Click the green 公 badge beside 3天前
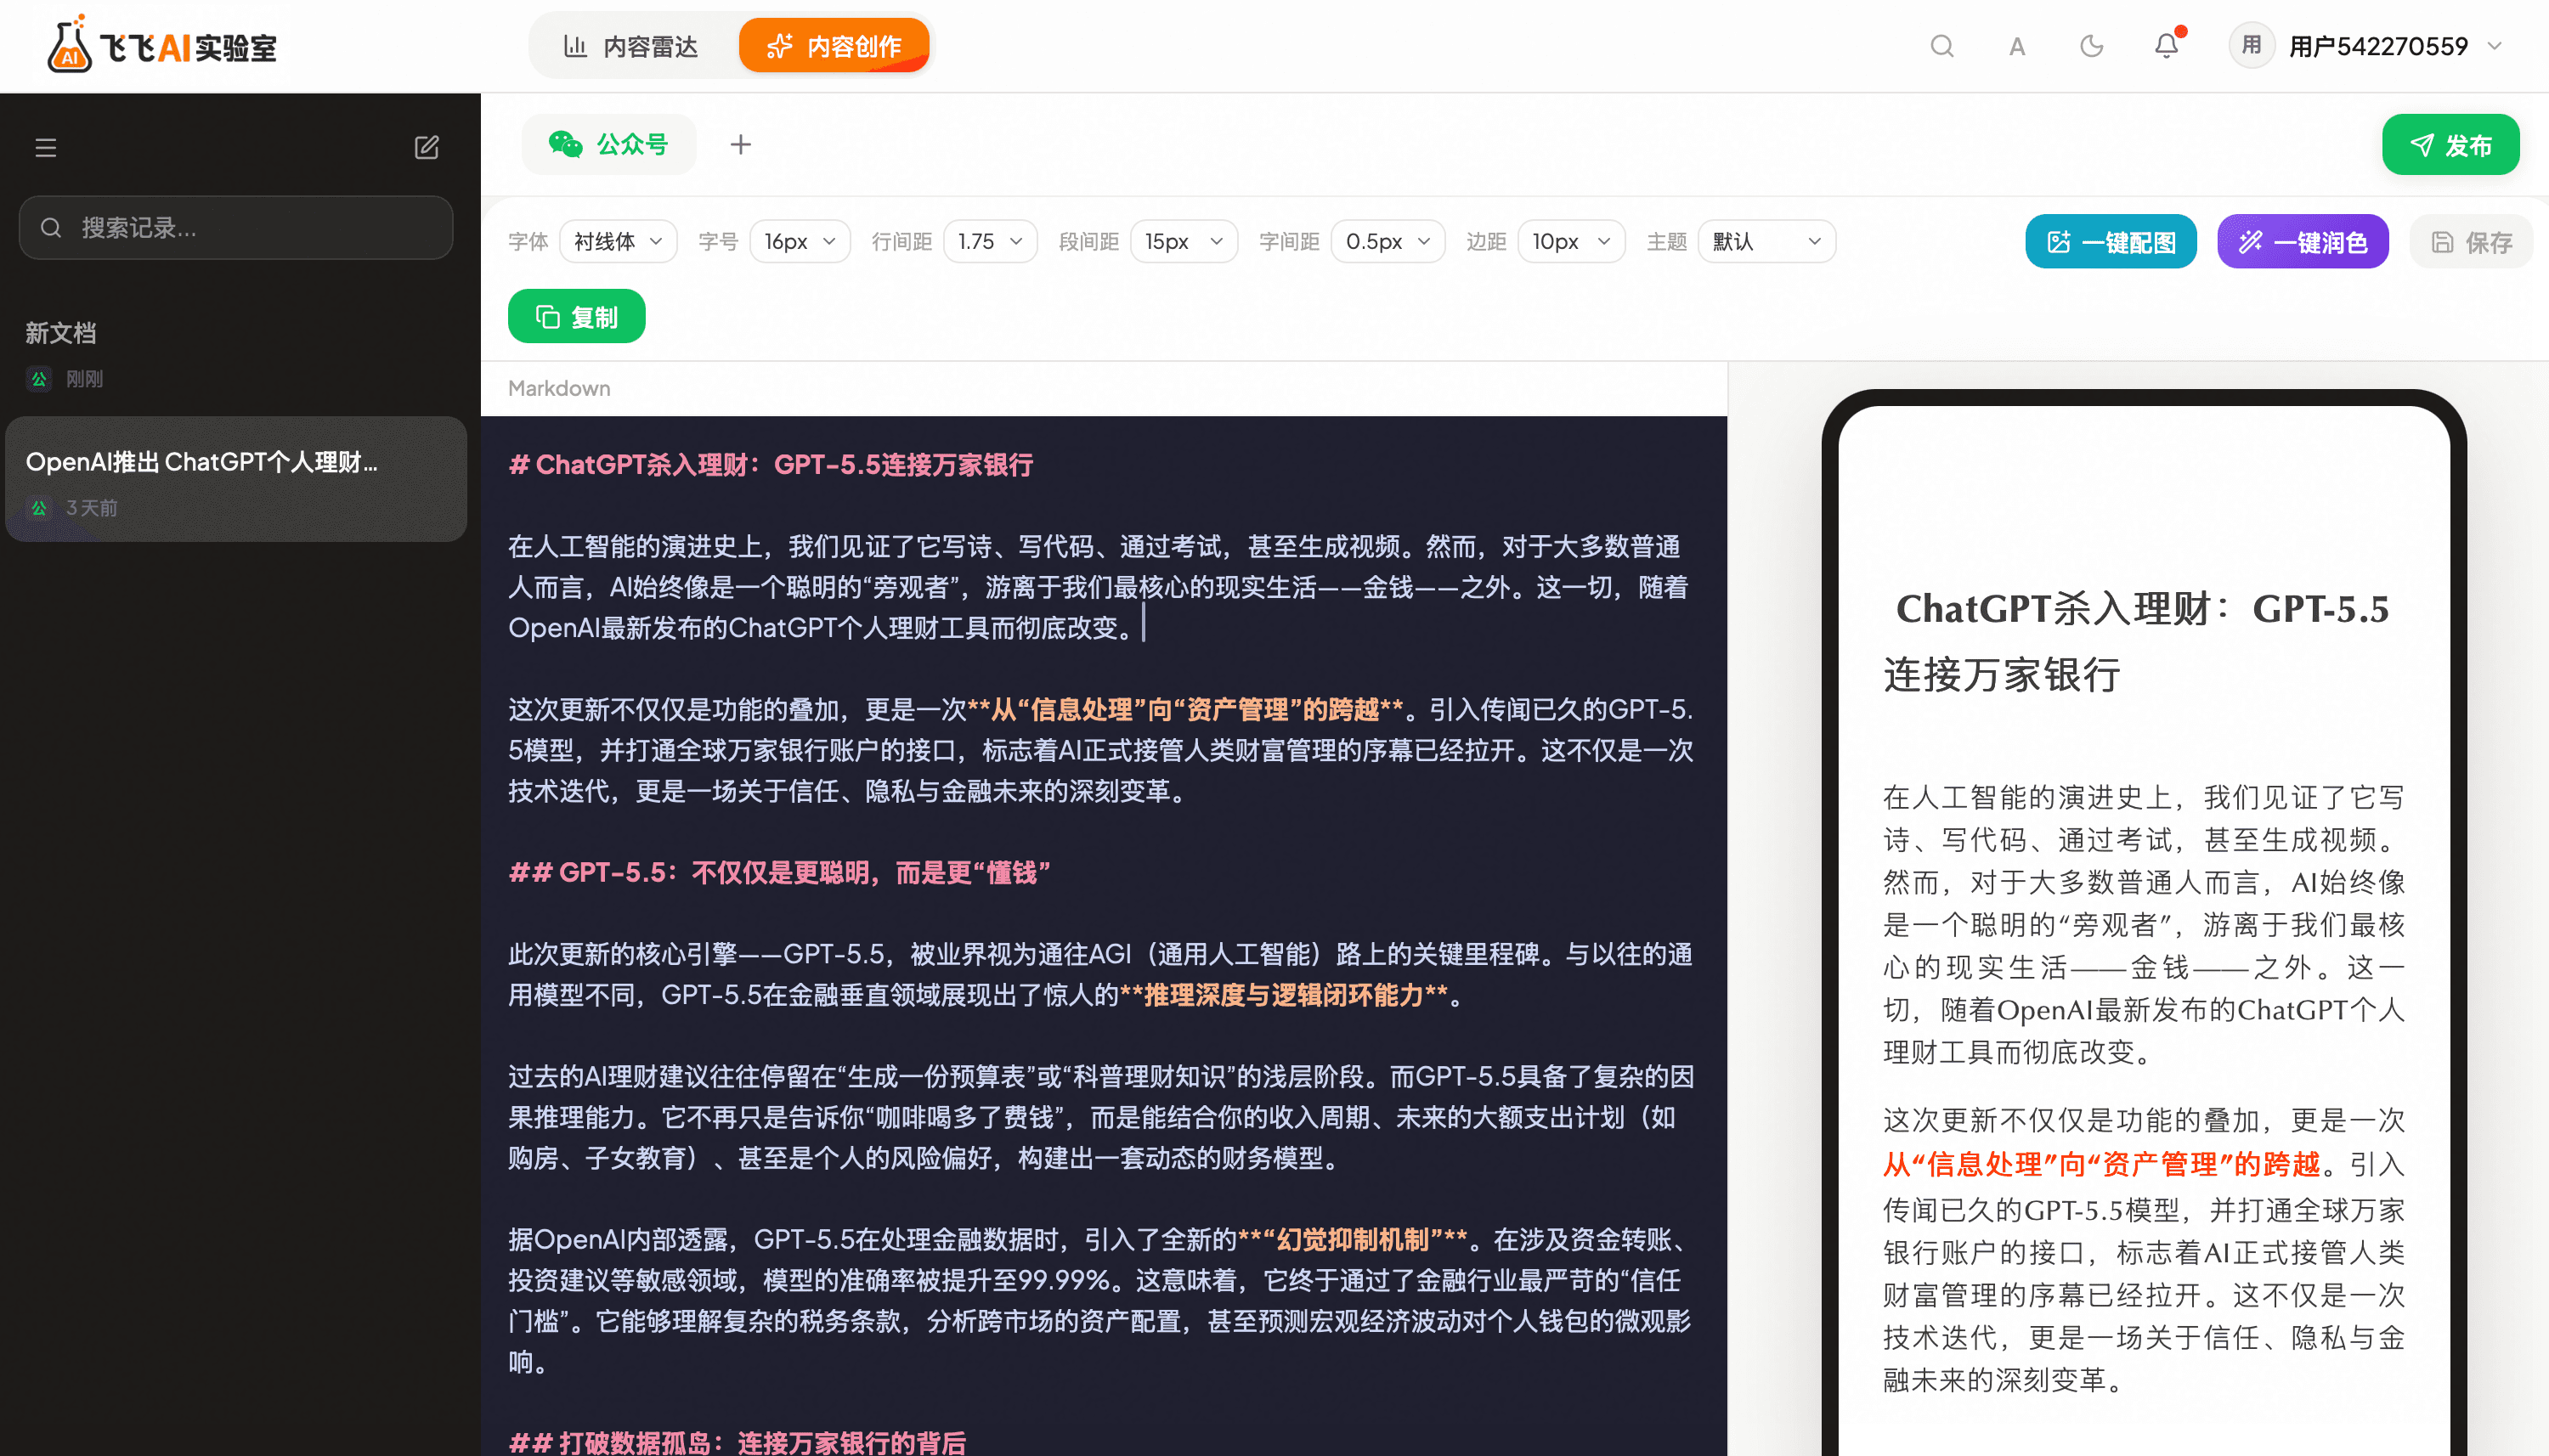The width and height of the screenshot is (2549, 1456). (39, 508)
